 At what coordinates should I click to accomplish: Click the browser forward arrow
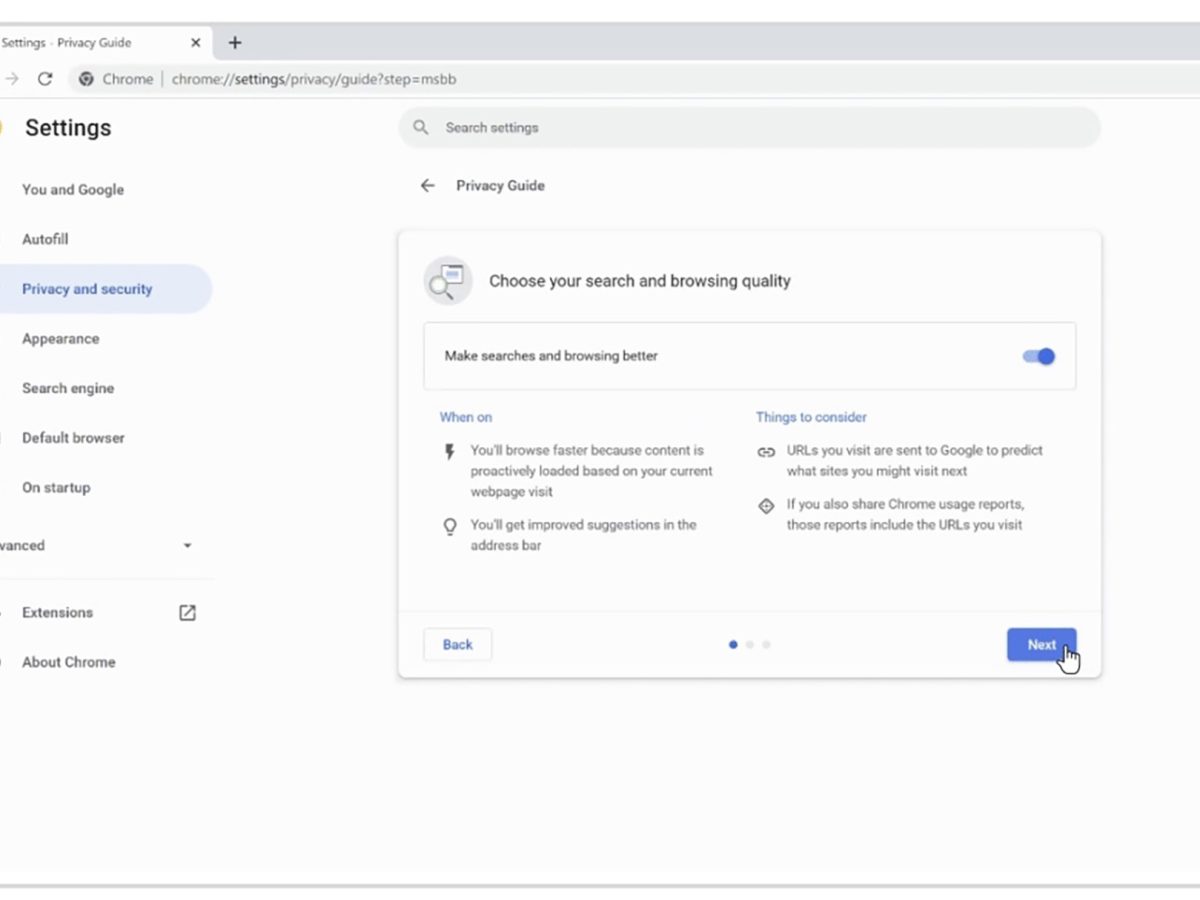coord(12,79)
